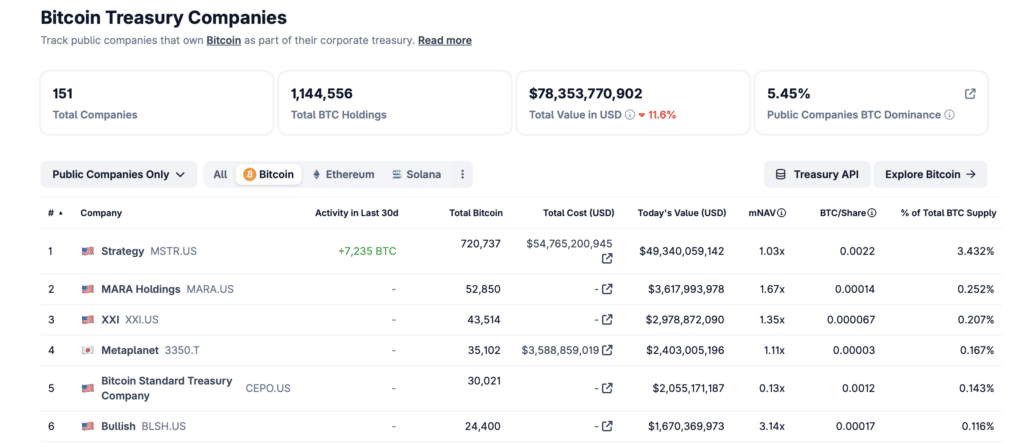Click the flag beside Bitcoin Standard Treasury Company
1024x443 pixels.
tap(88, 388)
